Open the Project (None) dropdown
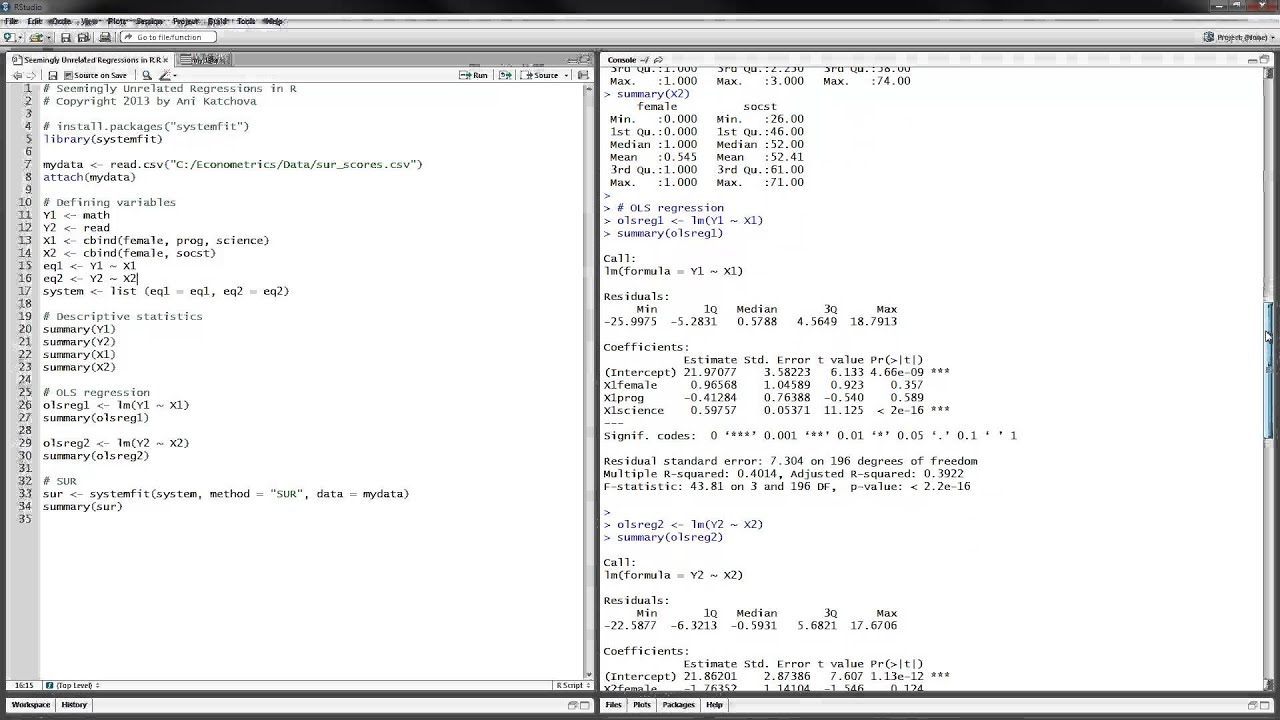 click(1240, 37)
